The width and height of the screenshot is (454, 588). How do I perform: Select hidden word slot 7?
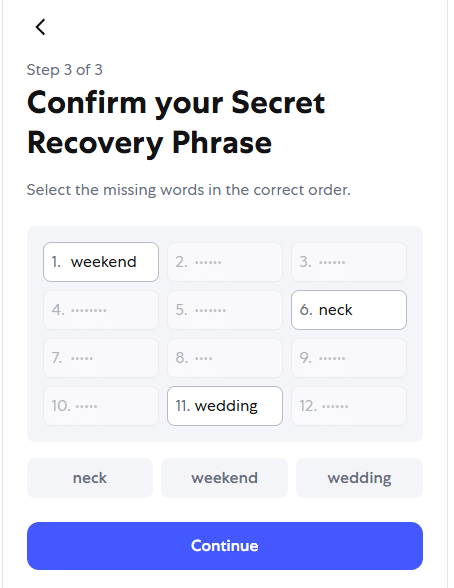coord(101,358)
